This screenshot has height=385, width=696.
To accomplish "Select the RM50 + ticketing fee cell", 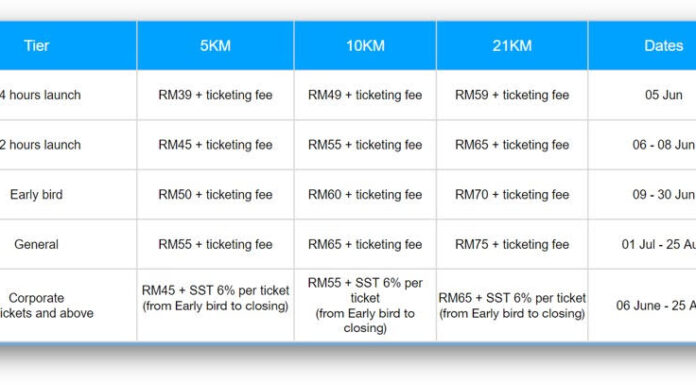I will [215, 194].
